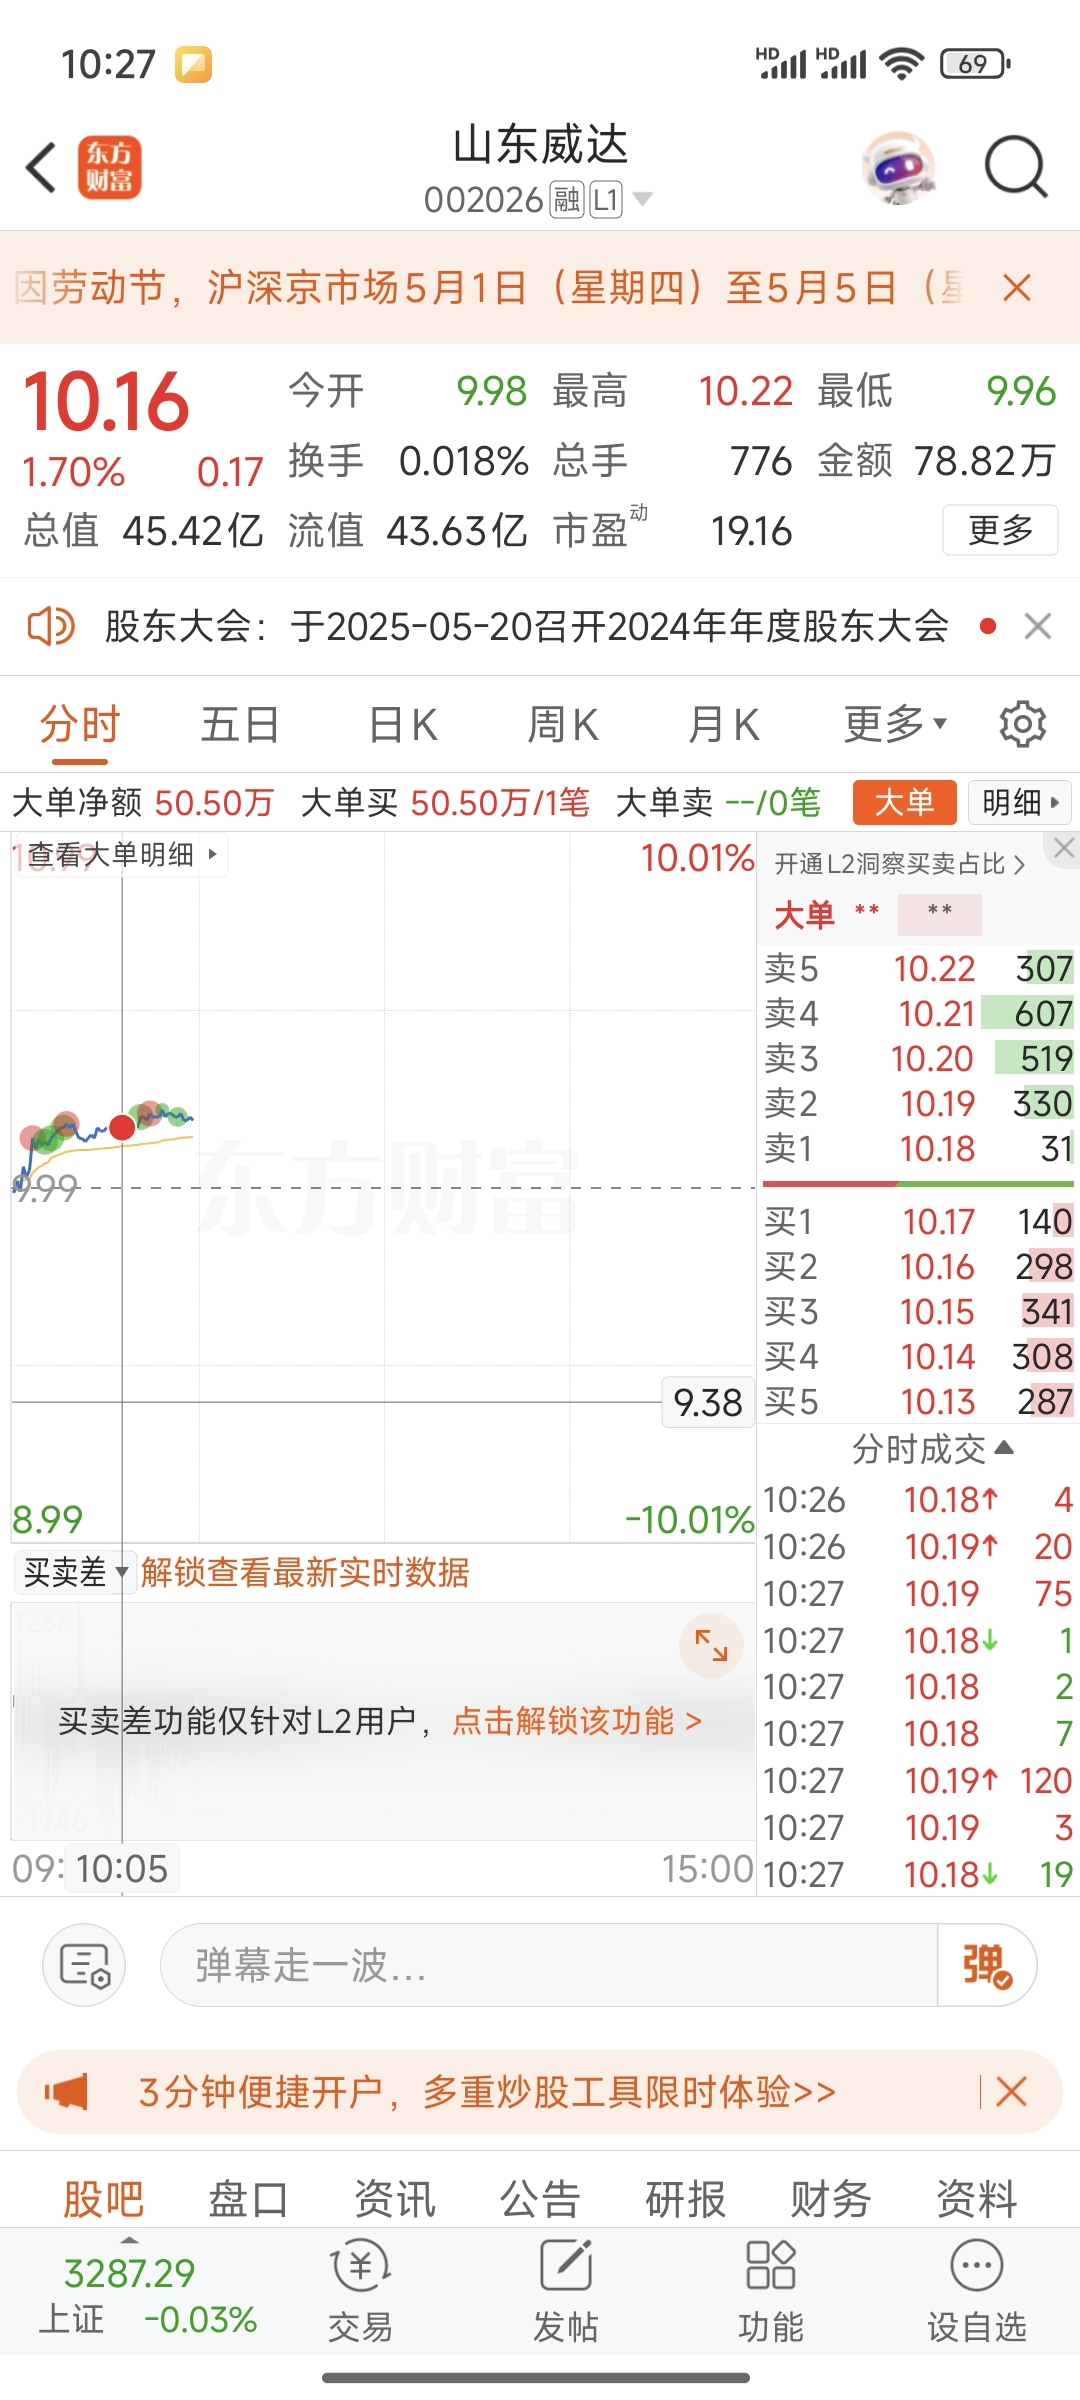Open the barrage settings list icon
This screenshot has width=1080, height=2400.
(84, 1965)
